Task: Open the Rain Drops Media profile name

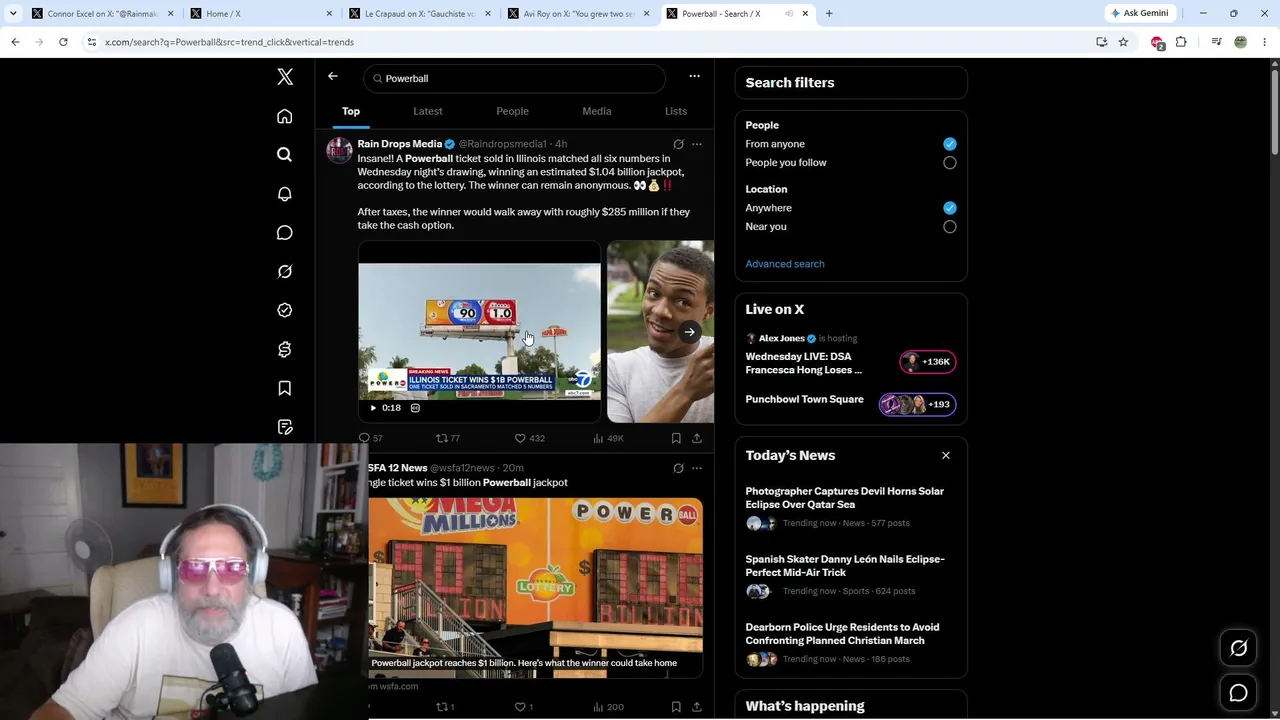Action: coord(399,144)
